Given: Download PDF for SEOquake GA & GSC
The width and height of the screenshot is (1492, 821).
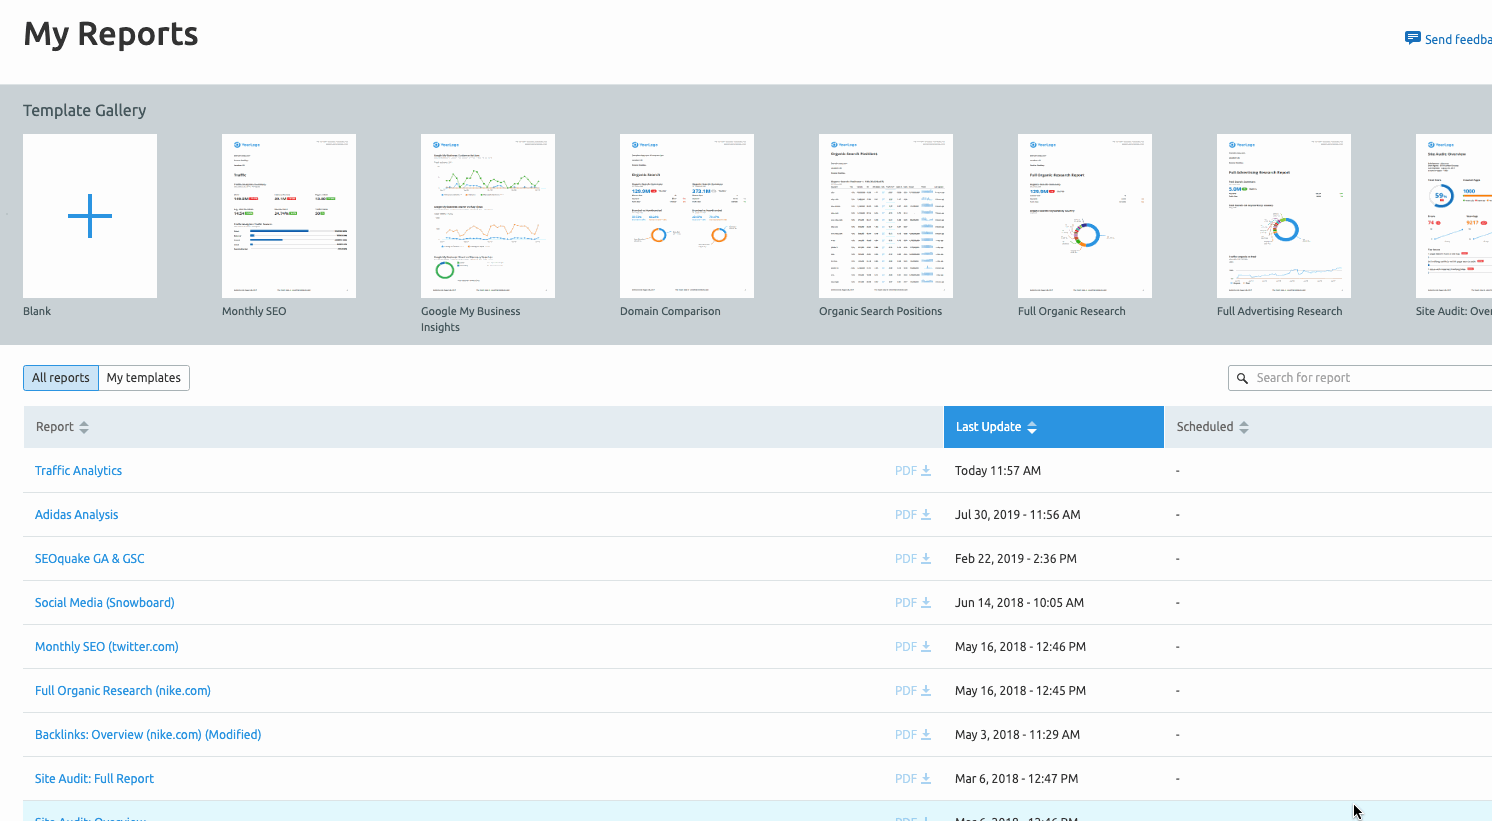Looking at the screenshot, I should click(912, 559).
